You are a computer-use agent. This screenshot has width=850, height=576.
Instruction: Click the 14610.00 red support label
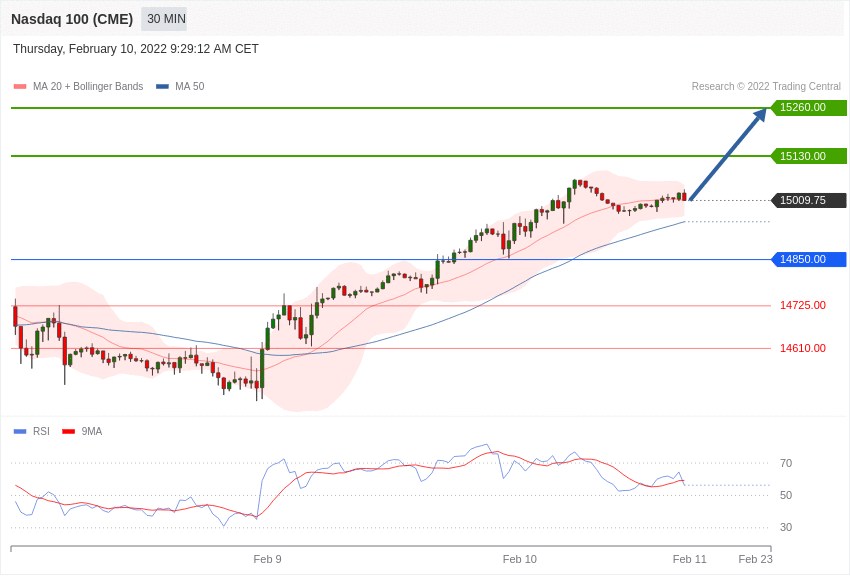point(803,348)
